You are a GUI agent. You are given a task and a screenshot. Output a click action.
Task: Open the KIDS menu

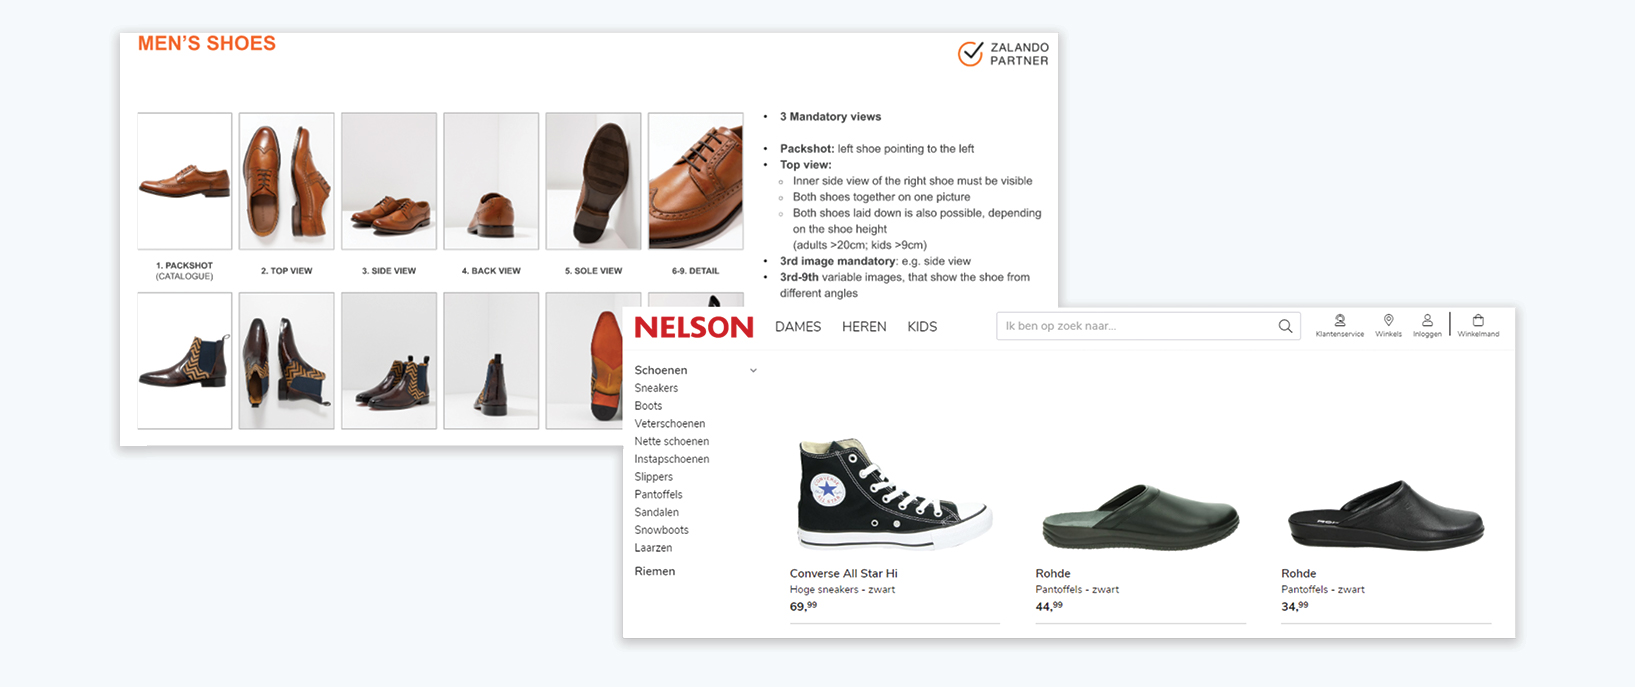pyautogui.click(x=922, y=327)
